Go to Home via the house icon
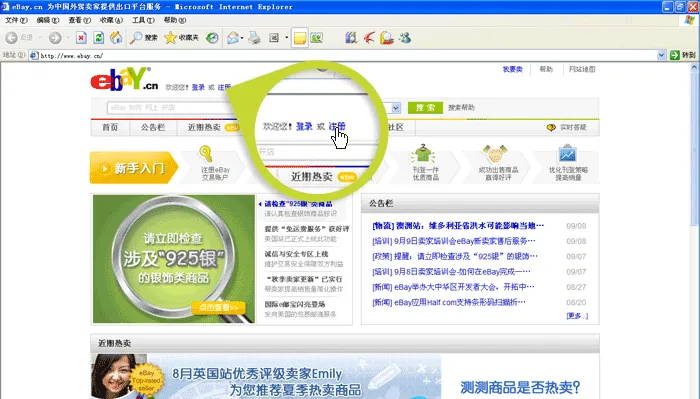 (x=116, y=38)
